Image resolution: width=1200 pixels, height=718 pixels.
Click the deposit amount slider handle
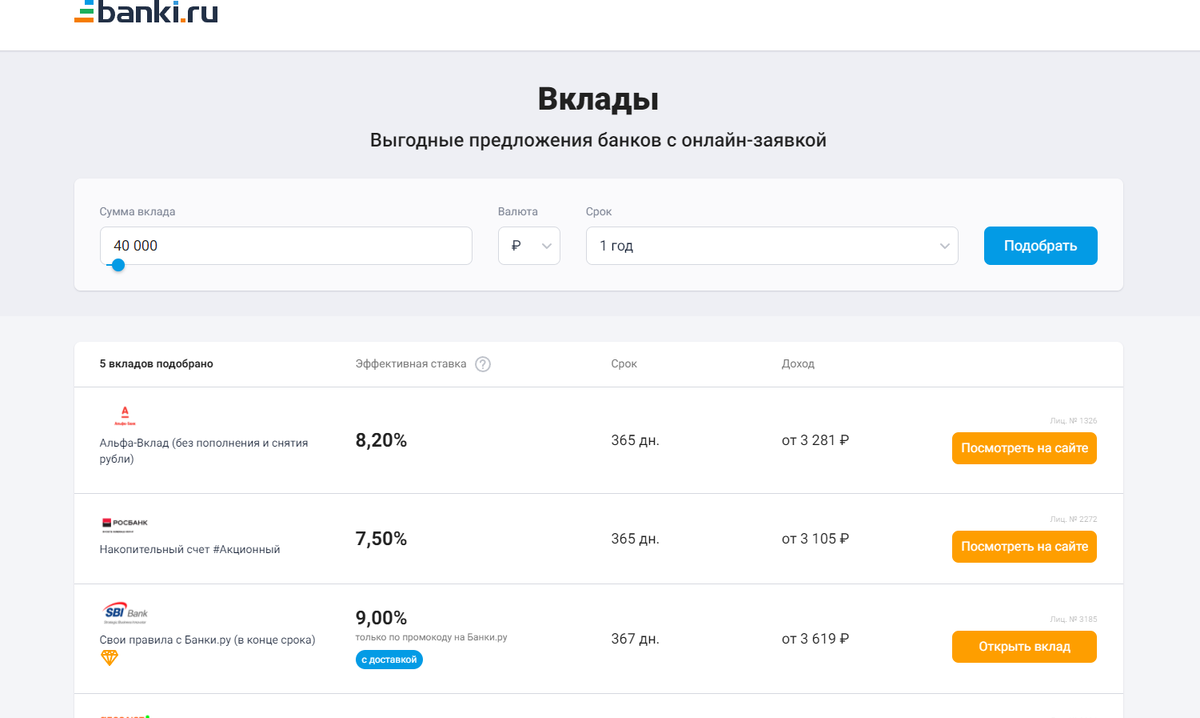pos(118,265)
